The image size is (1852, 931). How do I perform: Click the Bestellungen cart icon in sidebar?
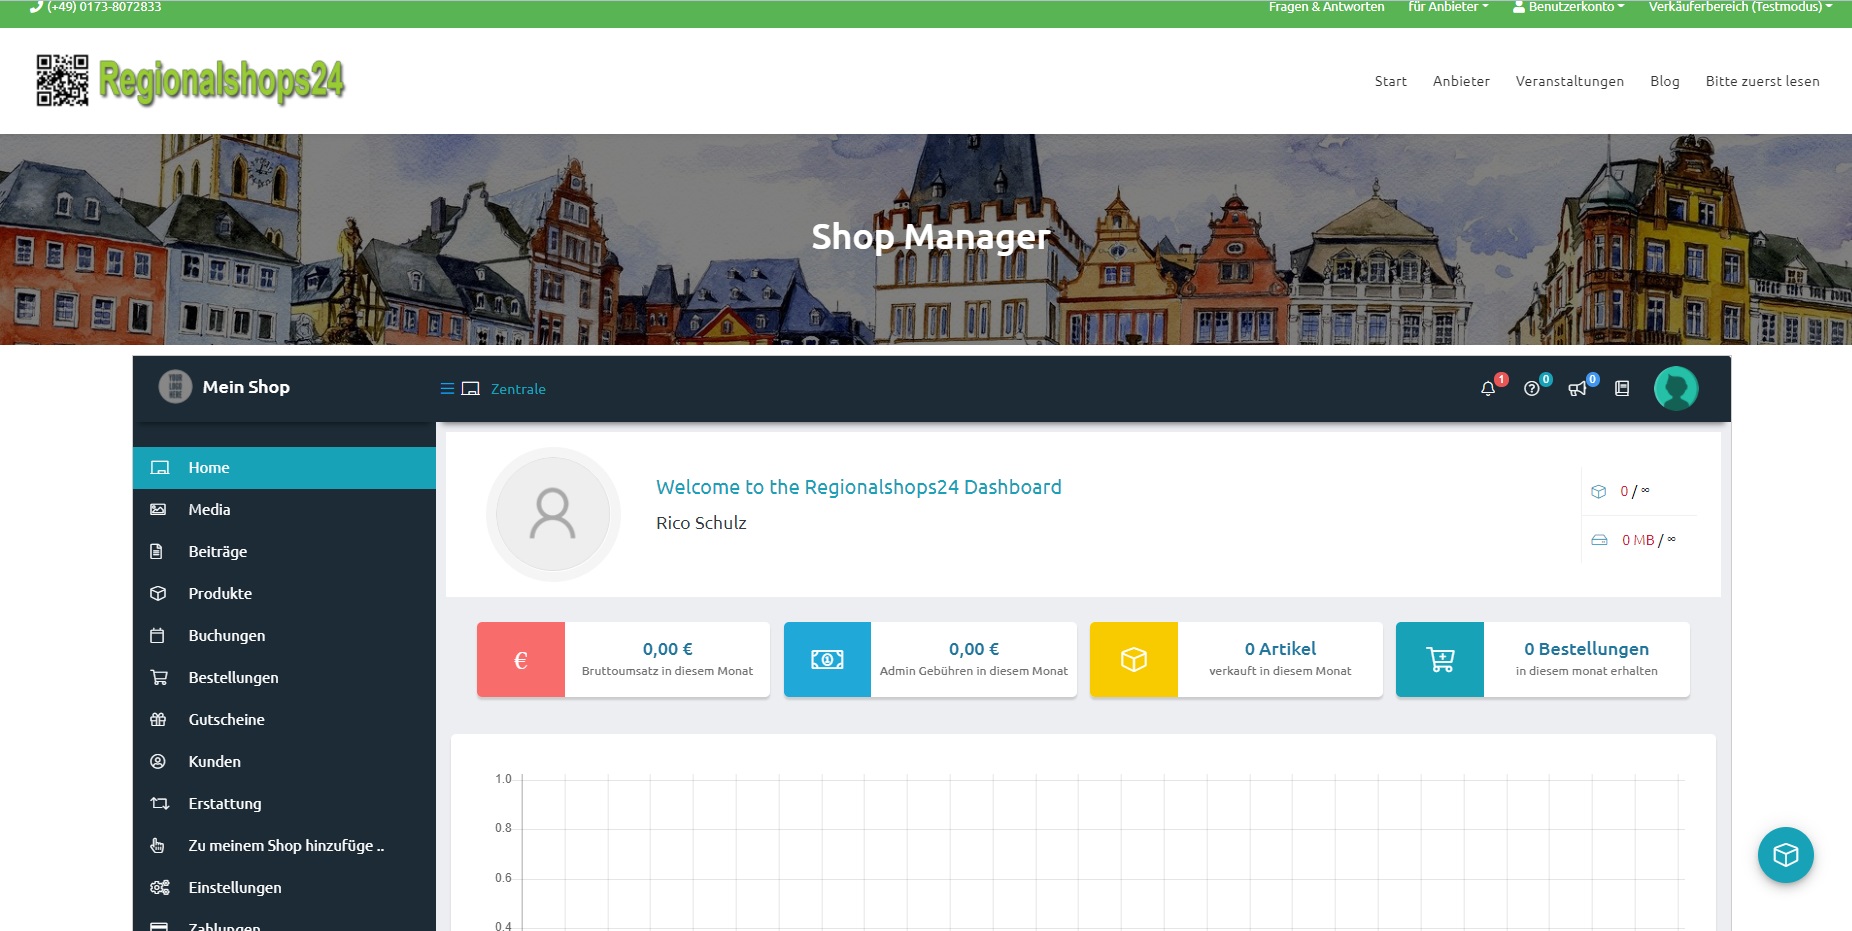(x=159, y=677)
